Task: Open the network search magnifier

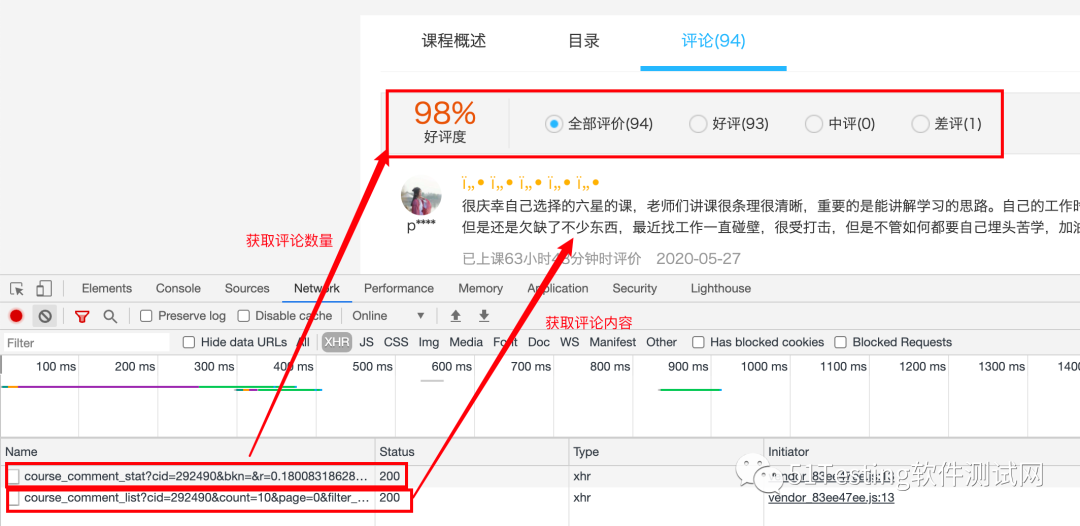Action: pos(110,316)
